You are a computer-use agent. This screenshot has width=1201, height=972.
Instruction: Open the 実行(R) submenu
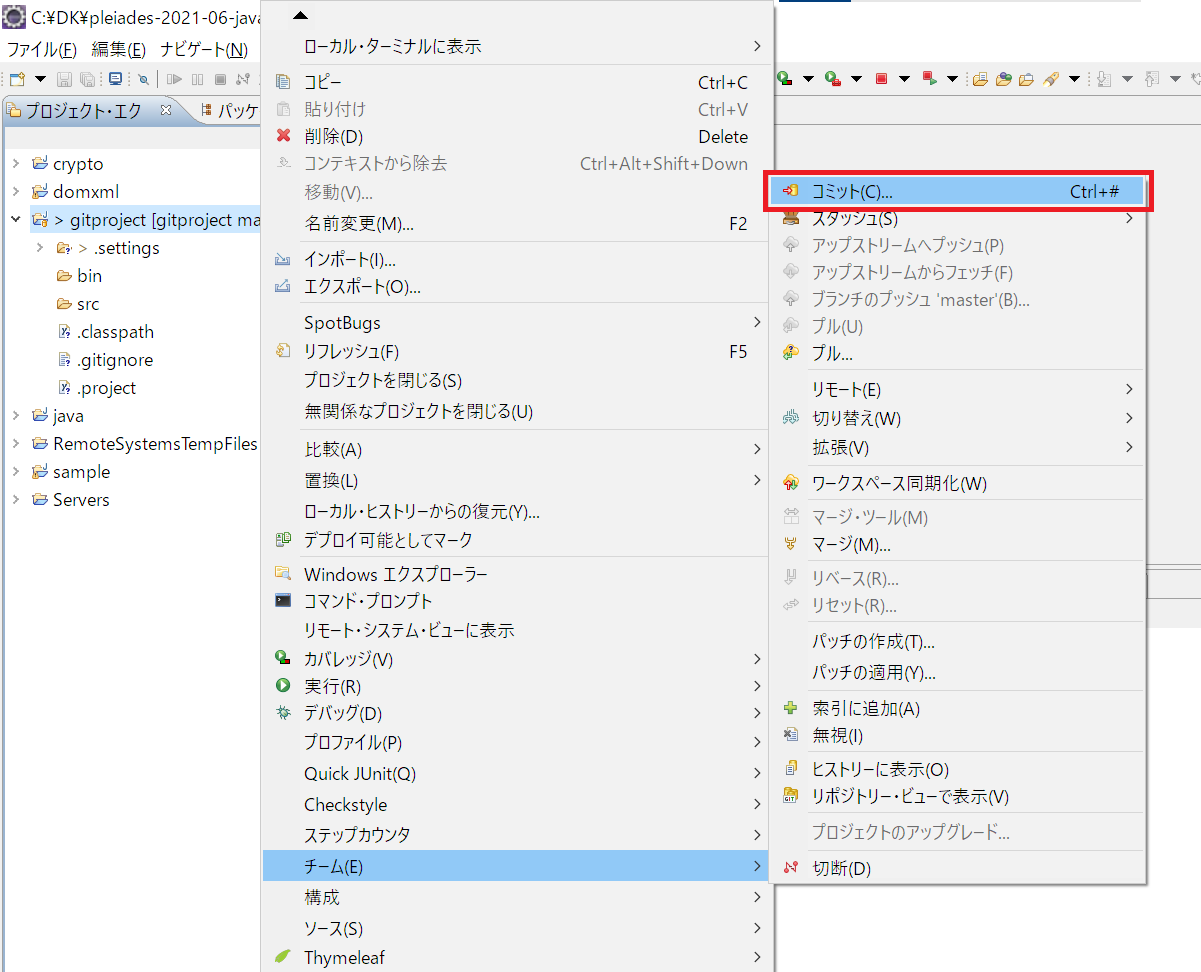(x=515, y=686)
